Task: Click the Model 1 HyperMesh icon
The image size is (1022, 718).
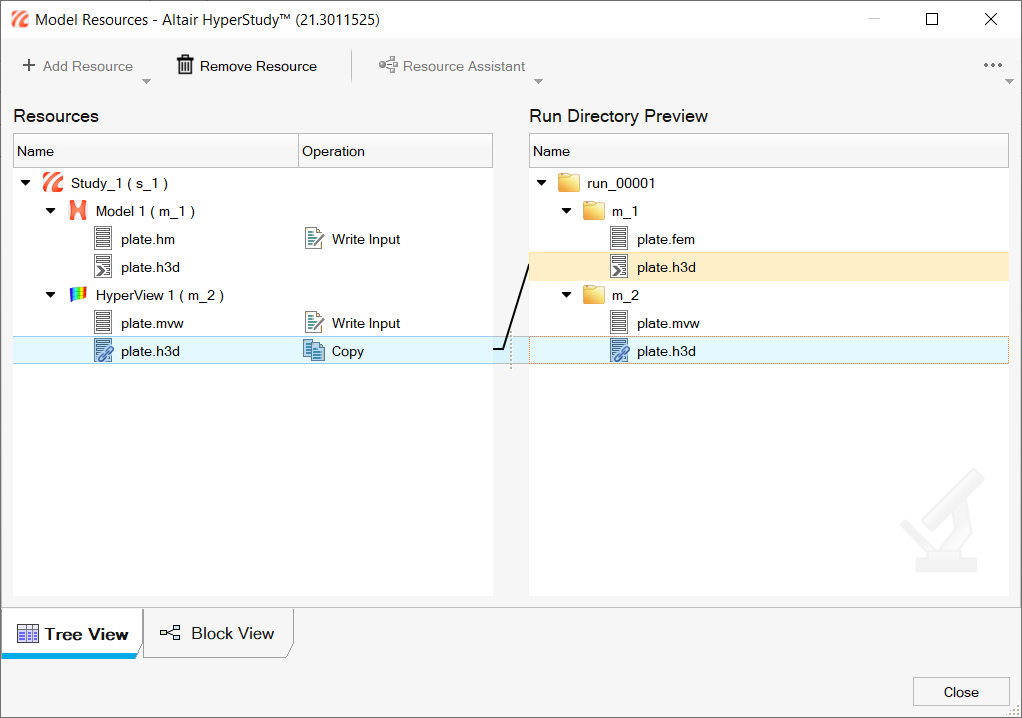Action: tap(78, 211)
